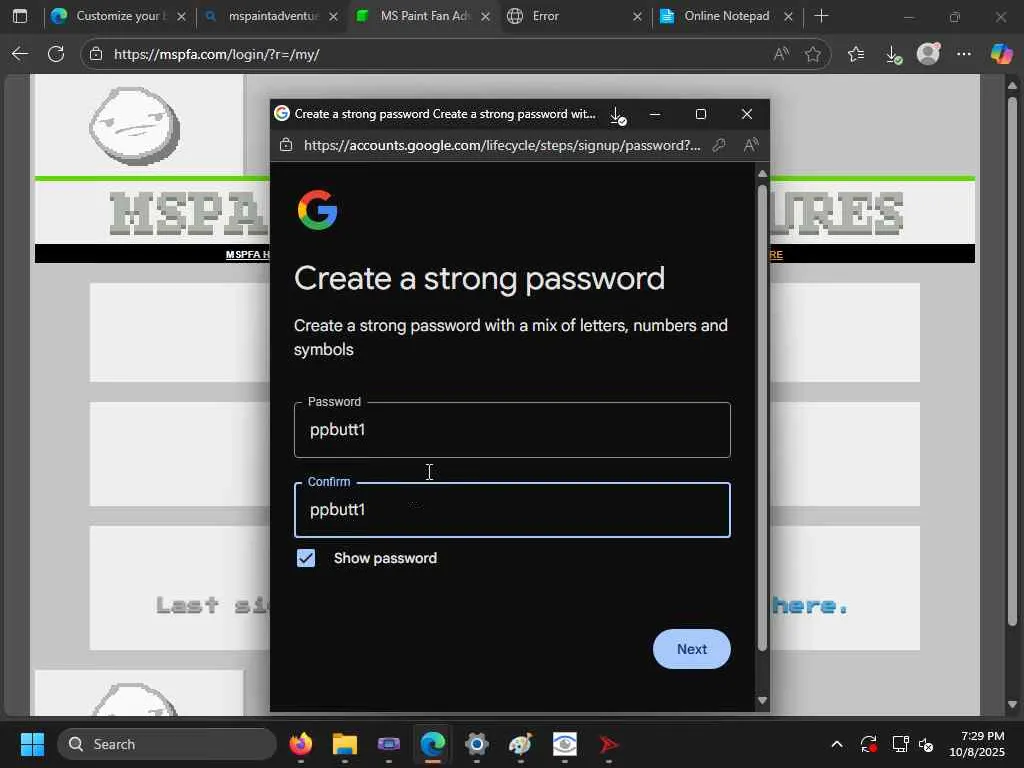The image size is (1024, 768).
Task: Open the Edge tab actions menu icon
Action: click(20, 16)
